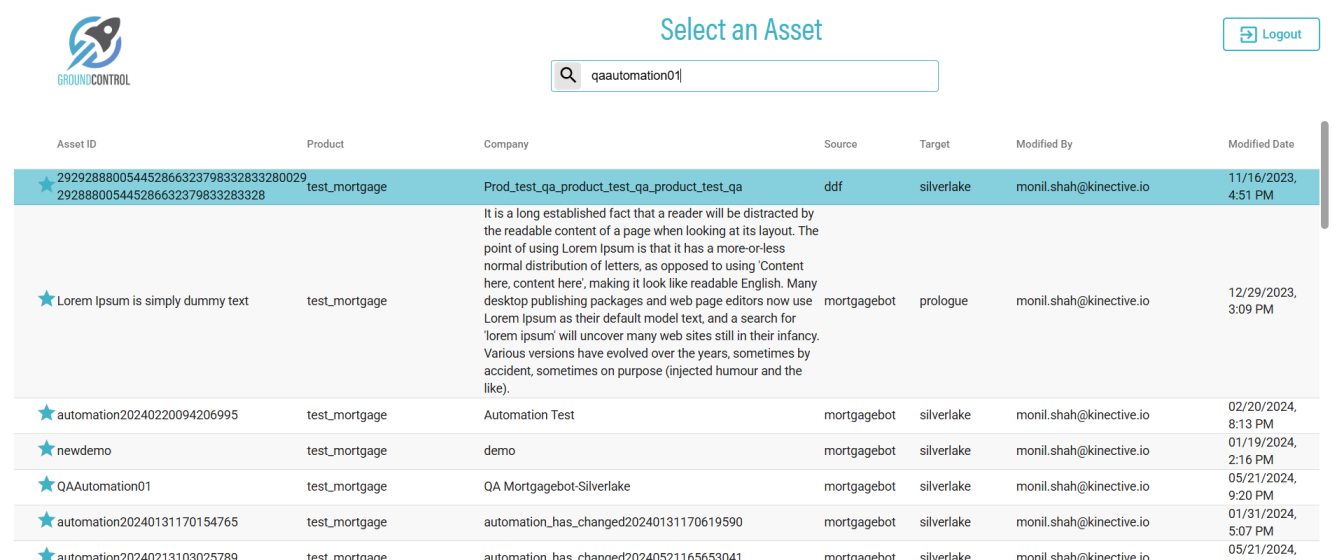Click the magnifying glass search icon
This screenshot has width=1344, height=560.
click(568, 75)
